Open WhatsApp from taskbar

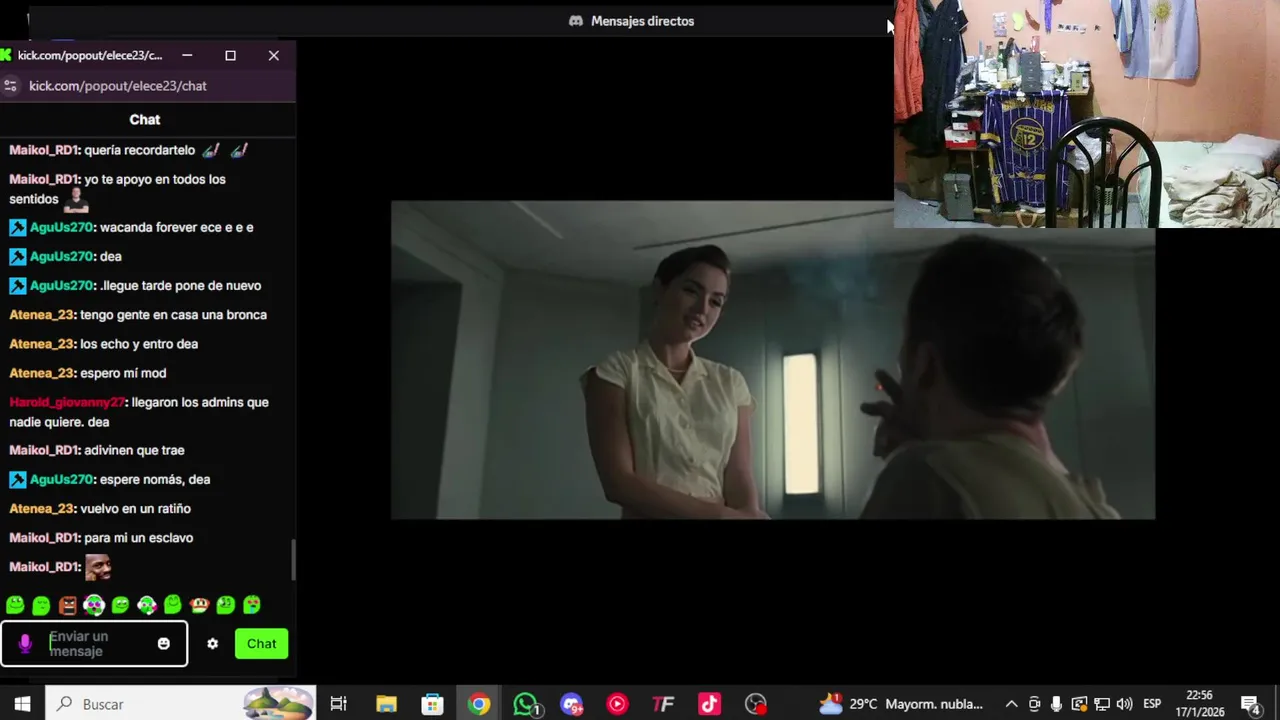pos(526,704)
